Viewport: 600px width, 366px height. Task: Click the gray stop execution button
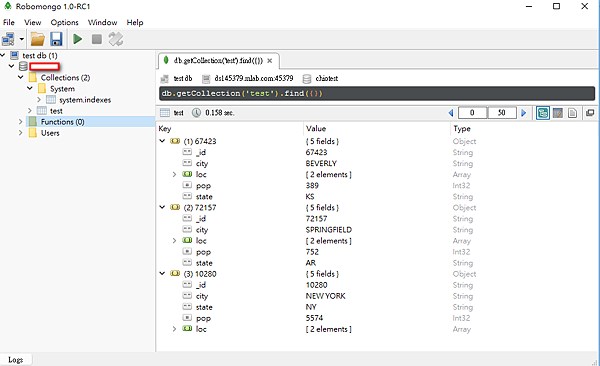97,39
